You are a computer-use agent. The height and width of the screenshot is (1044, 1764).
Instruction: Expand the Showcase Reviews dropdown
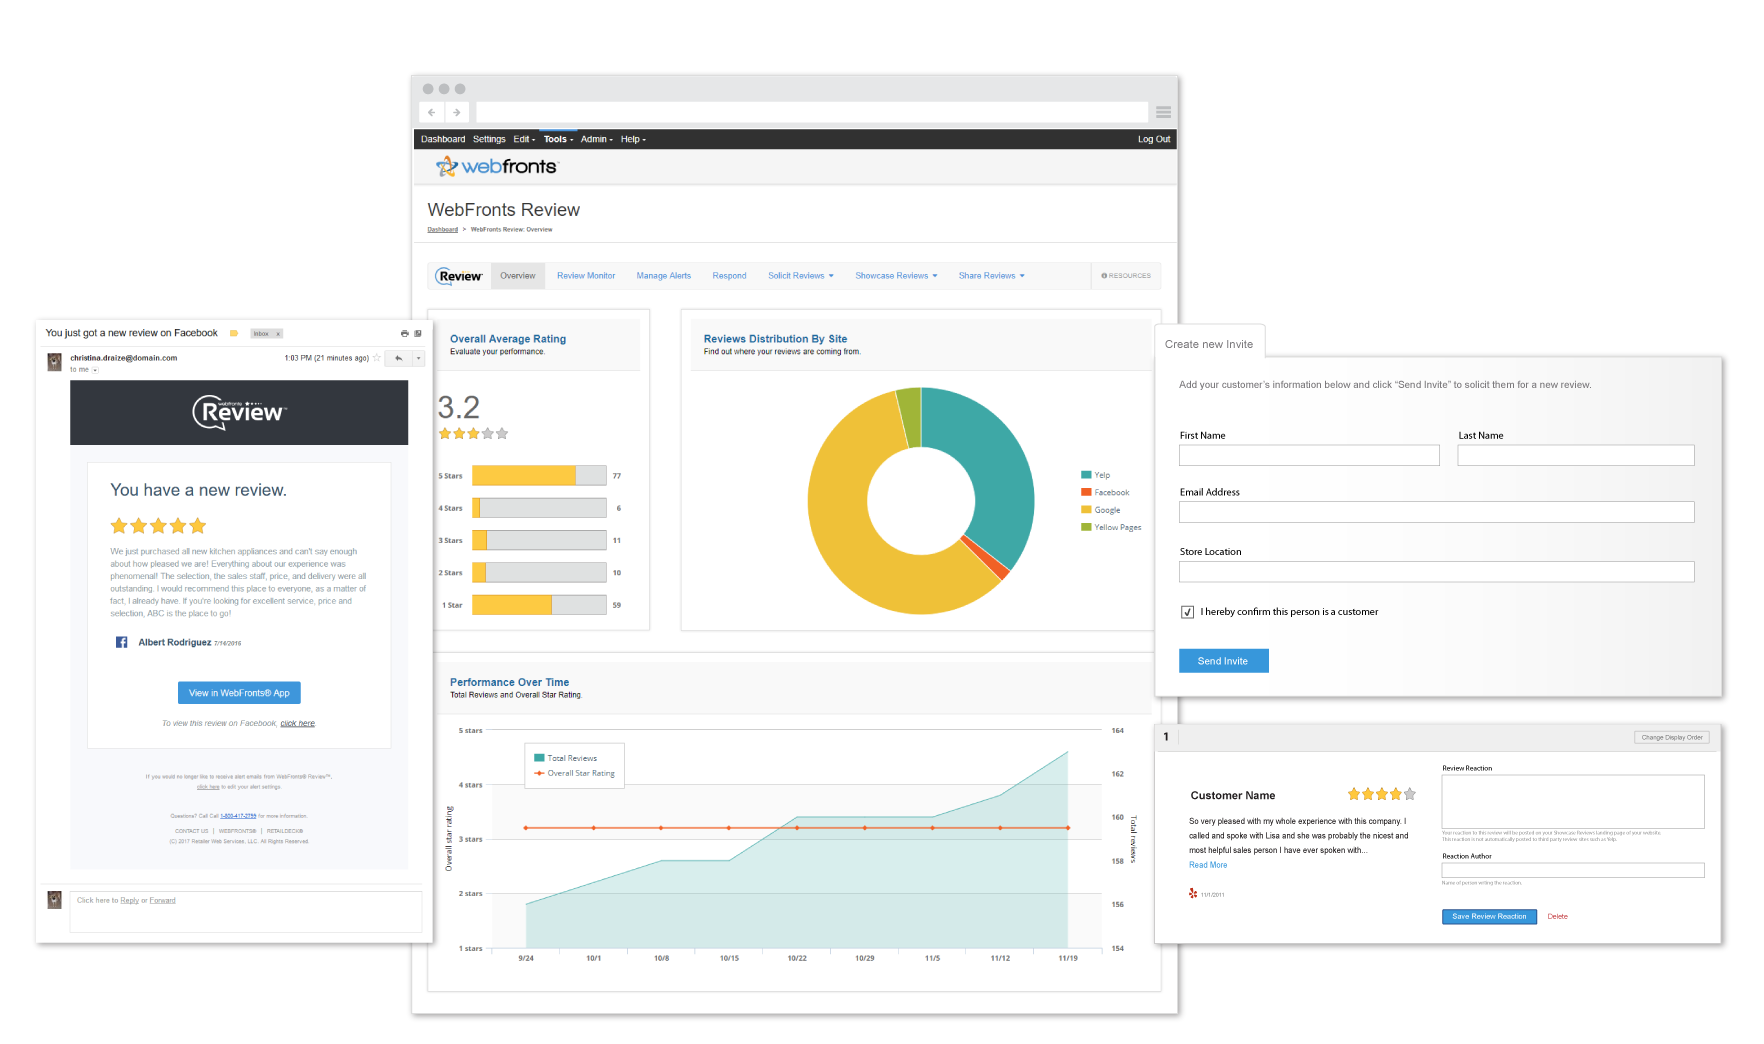pyautogui.click(x=896, y=276)
